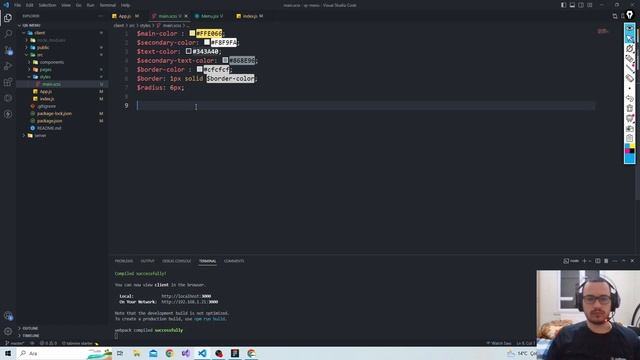Click the lightning-bolt icon in activity bar
Image resolution: width=640 pixels, height=360 pixels.
[8, 114]
